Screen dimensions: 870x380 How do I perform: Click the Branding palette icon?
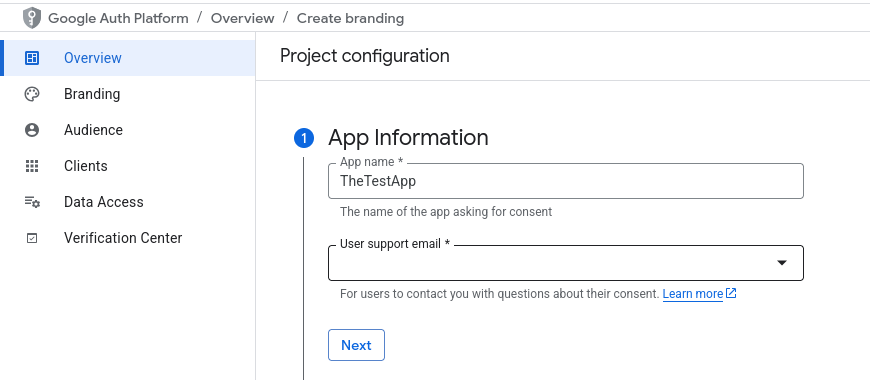tap(32, 94)
